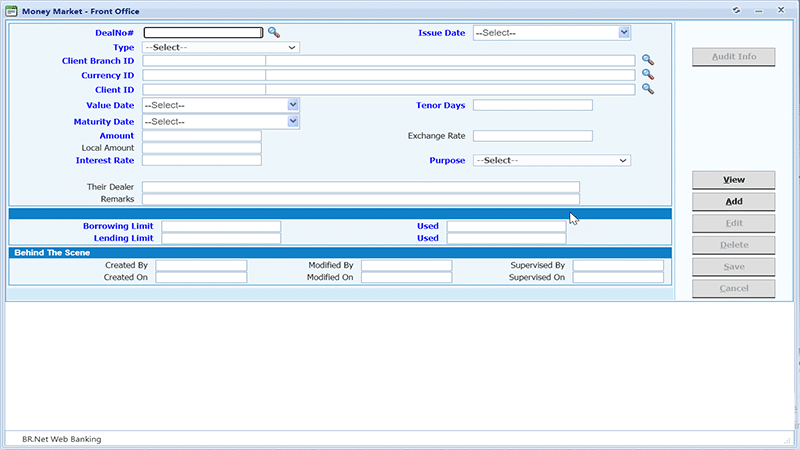The height and width of the screenshot is (450, 800).
Task: Click the View button
Action: [734, 180]
